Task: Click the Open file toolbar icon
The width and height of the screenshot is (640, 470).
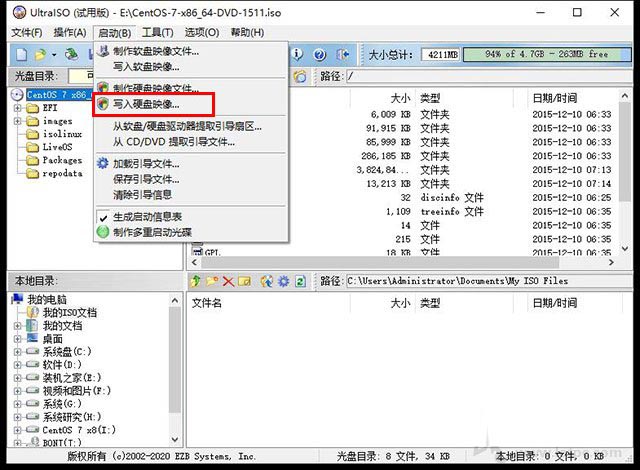Action: (40, 55)
